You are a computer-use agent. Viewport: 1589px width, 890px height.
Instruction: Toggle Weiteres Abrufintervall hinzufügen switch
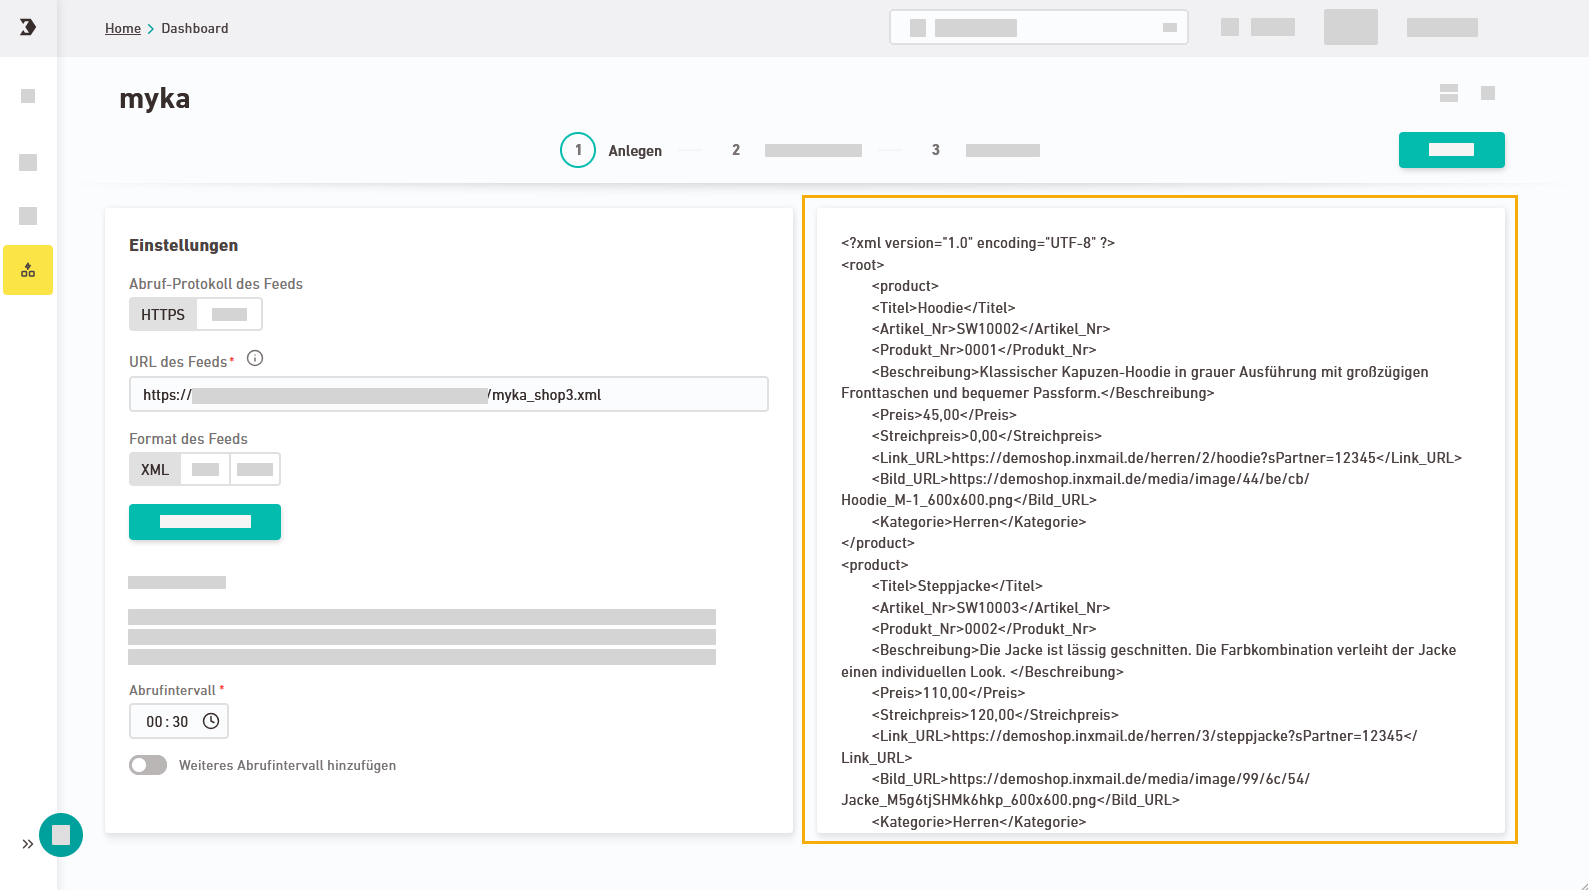coord(148,765)
